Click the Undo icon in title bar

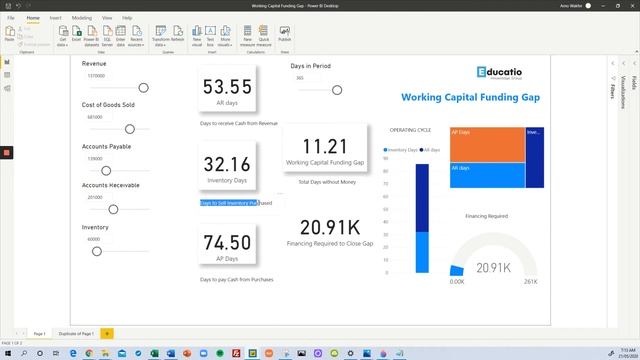[18, 6]
